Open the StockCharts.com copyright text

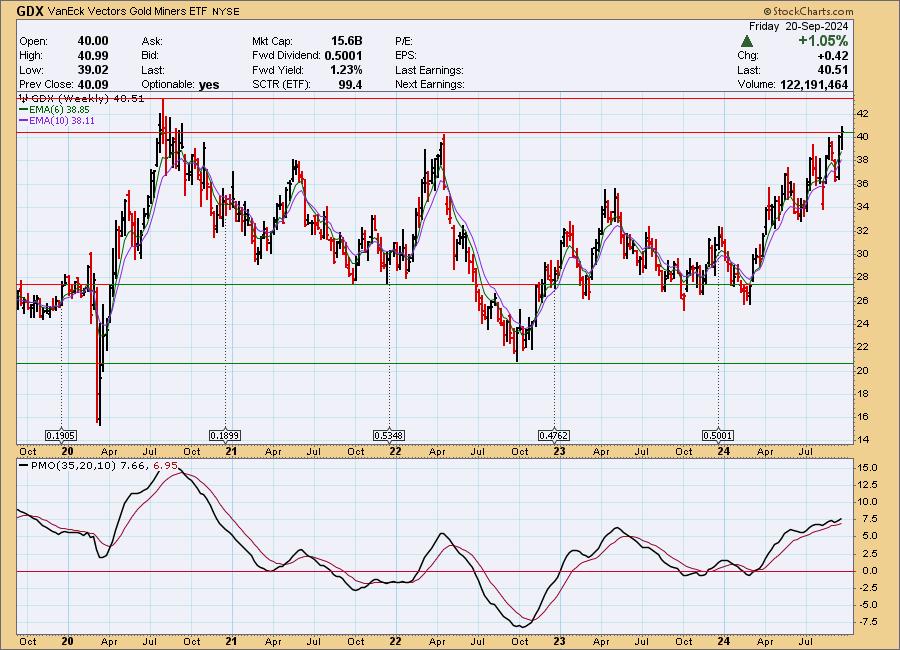pyautogui.click(x=808, y=11)
